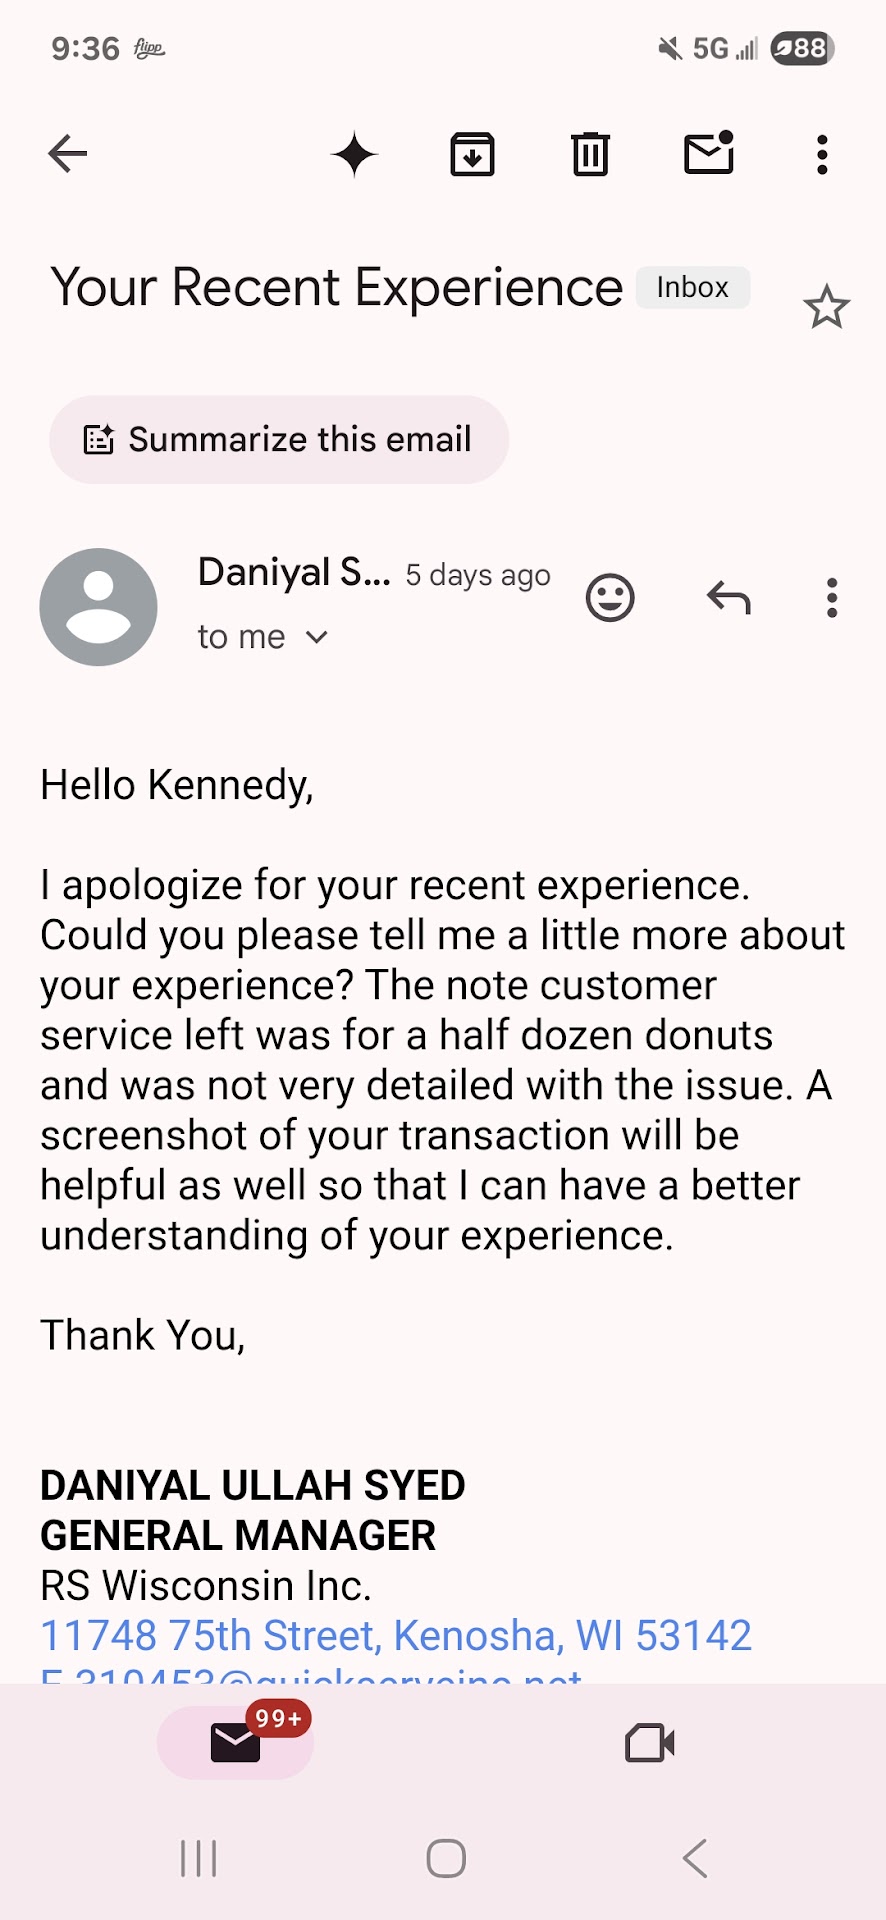Expand recipient details next to 'to me'

point(317,637)
